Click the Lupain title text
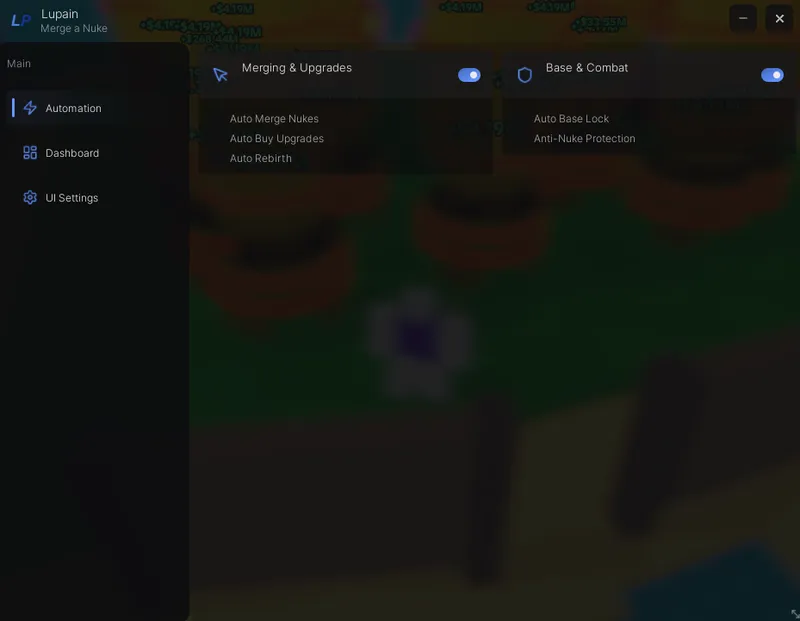The height and width of the screenshot is (621, 800). pos(60,14)
